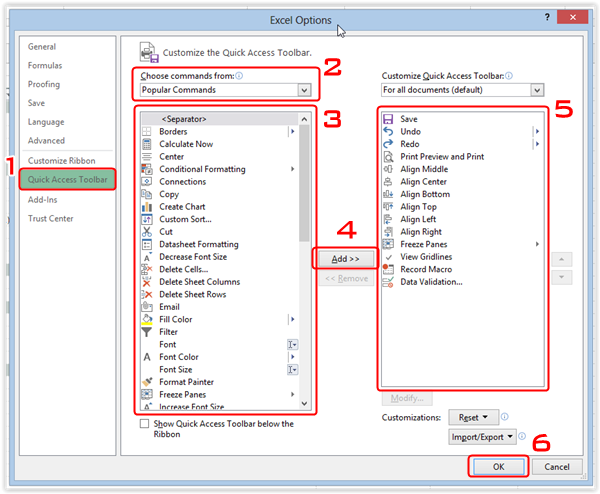Open the Import/Export dropdown
The height and width of the screenshot is (494, 600).
pos(482,437)
